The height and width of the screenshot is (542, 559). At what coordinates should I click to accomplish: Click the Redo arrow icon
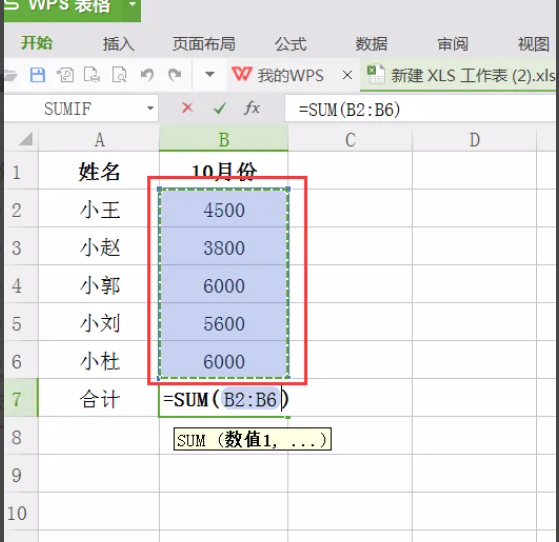click(175, 75)
